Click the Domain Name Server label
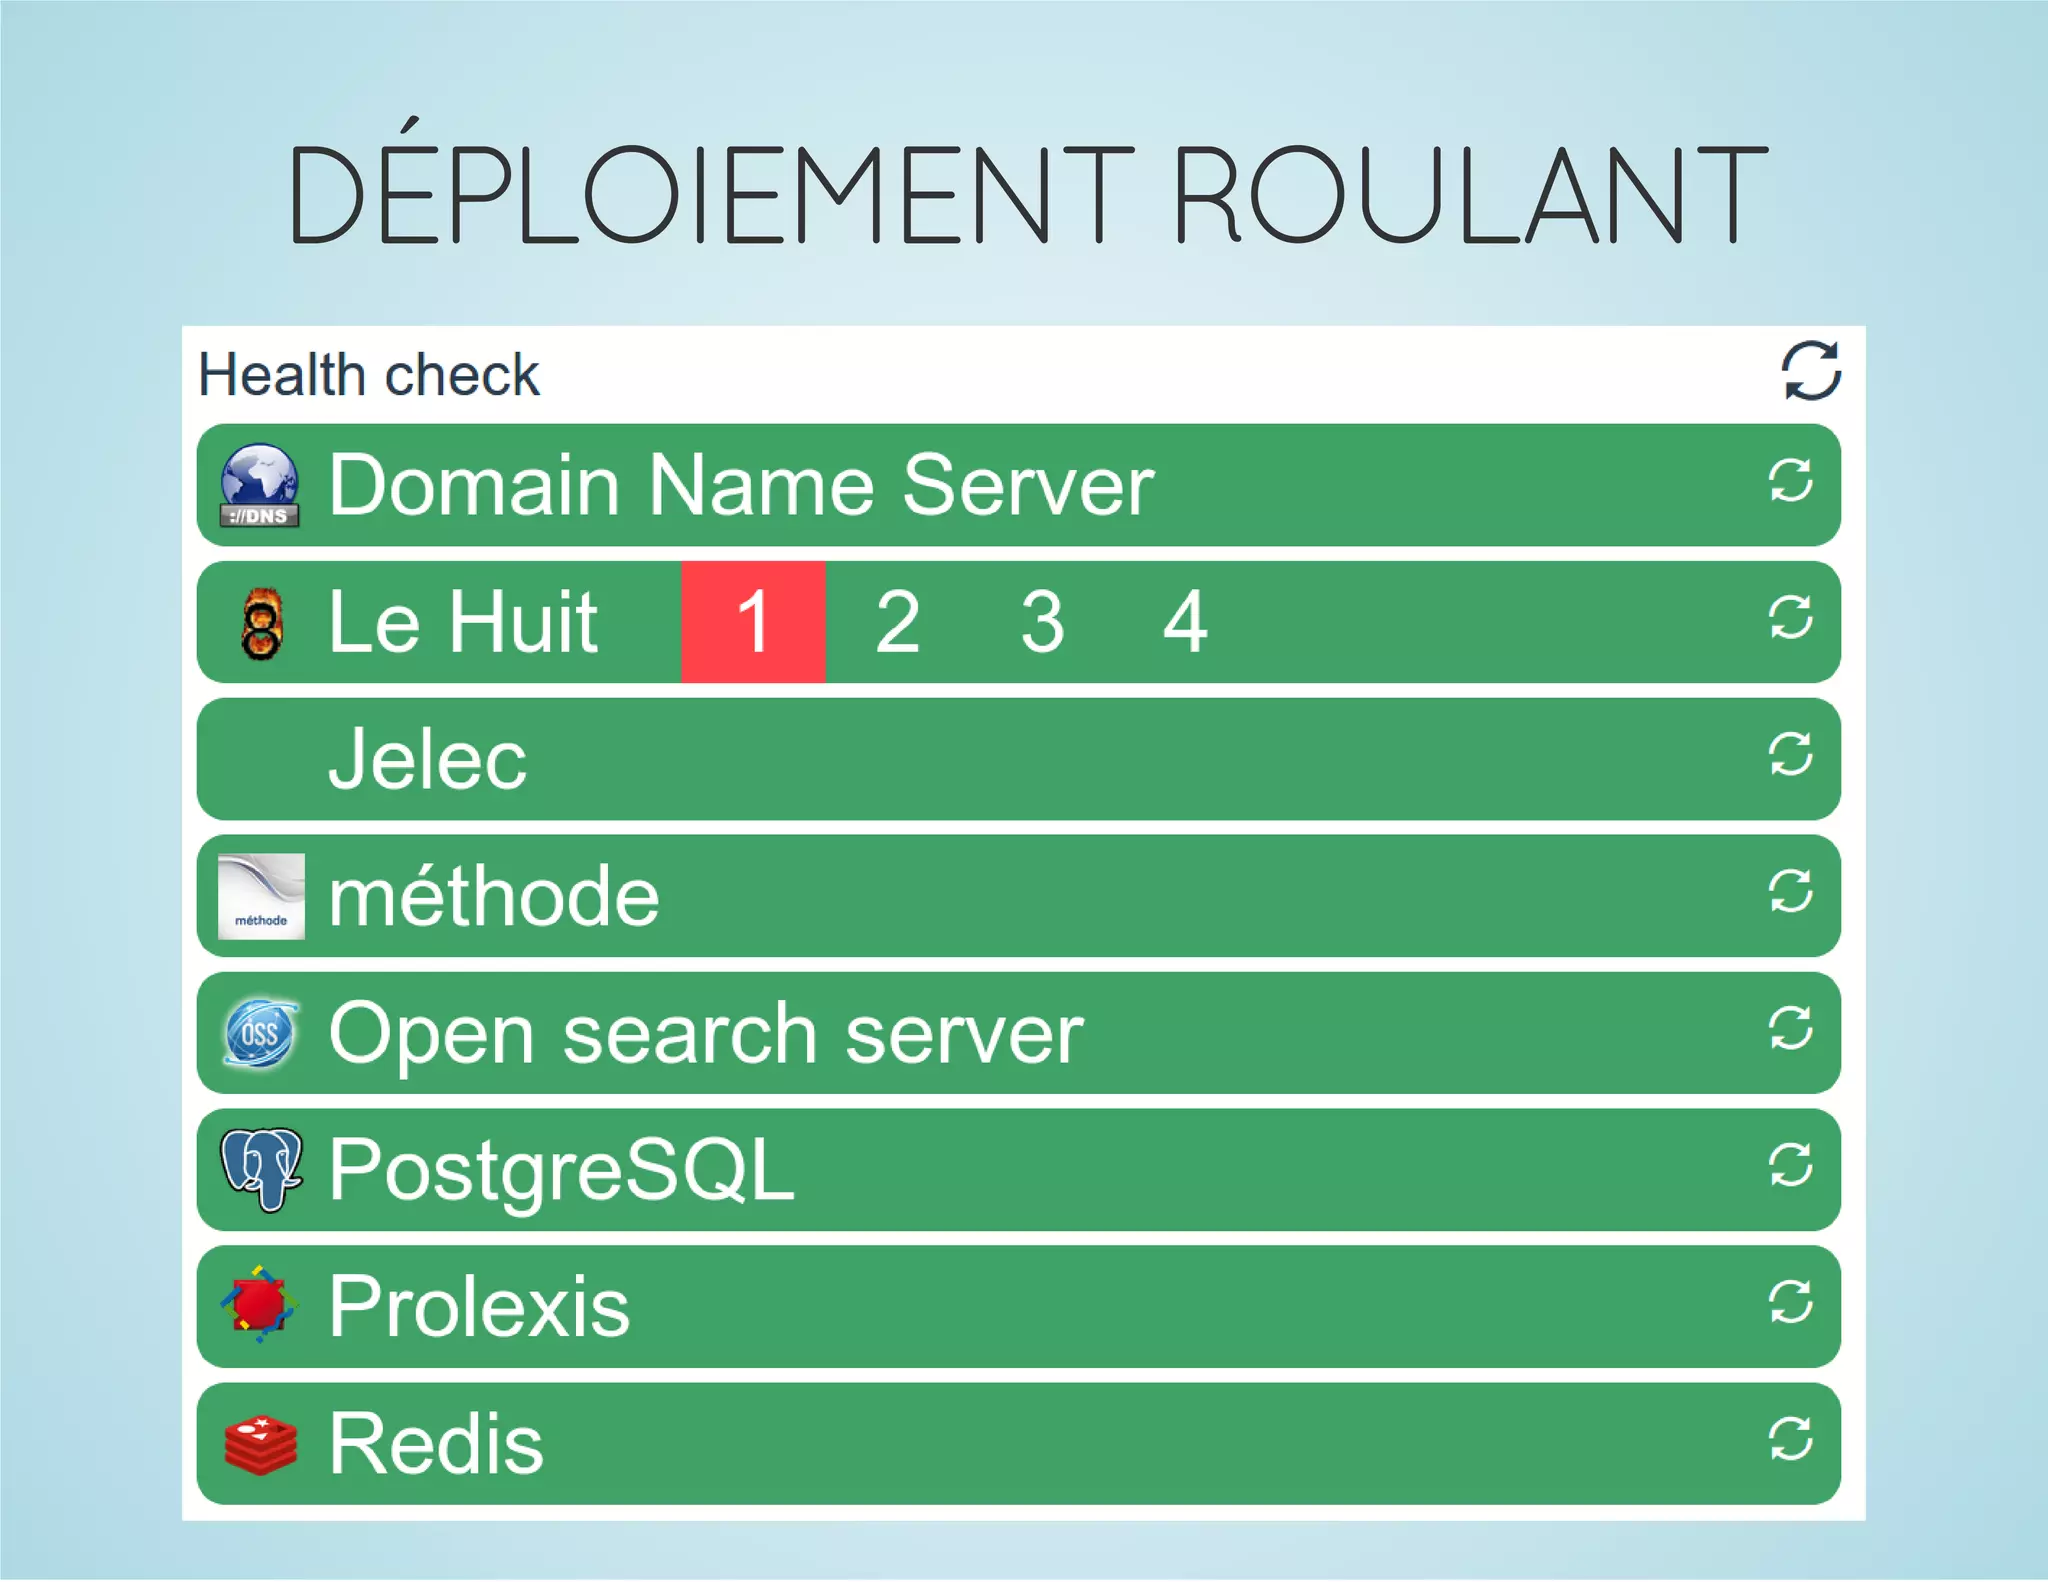 click(x=742, y=485)
